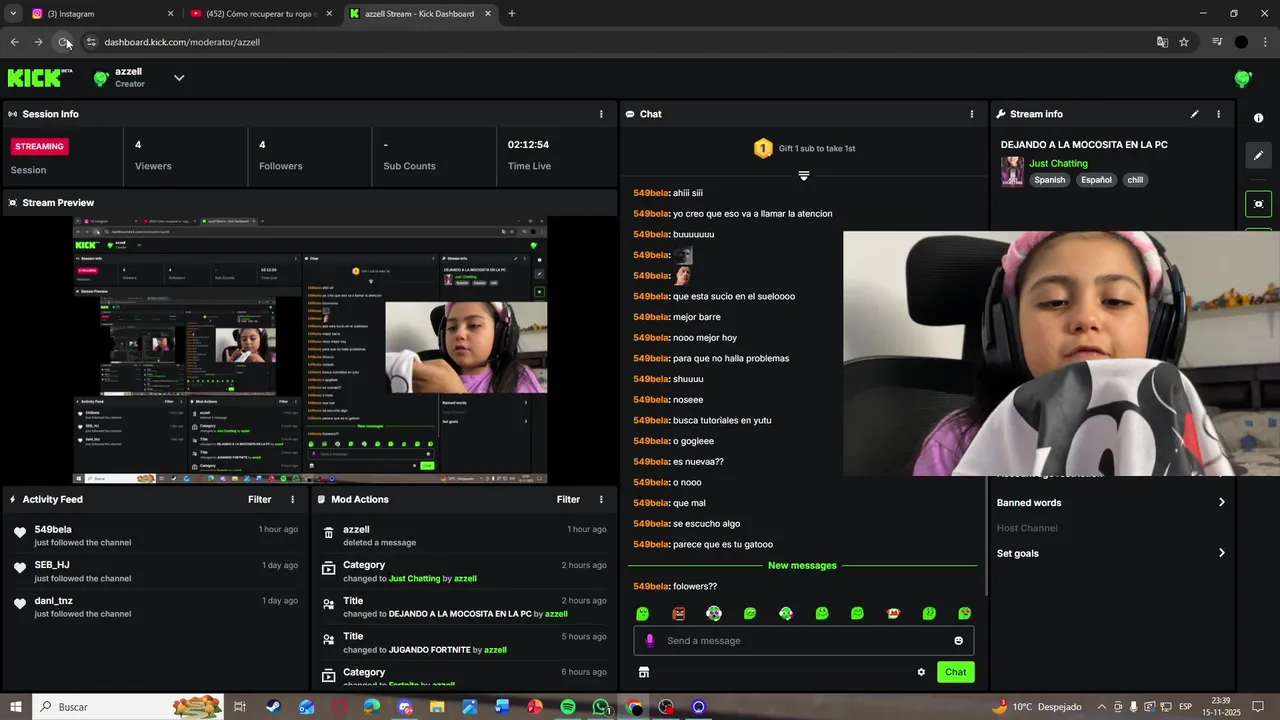The image size is (1280, 720).
Task: Open Stream info panel three-dot menu
Action: coord(1218,114)
